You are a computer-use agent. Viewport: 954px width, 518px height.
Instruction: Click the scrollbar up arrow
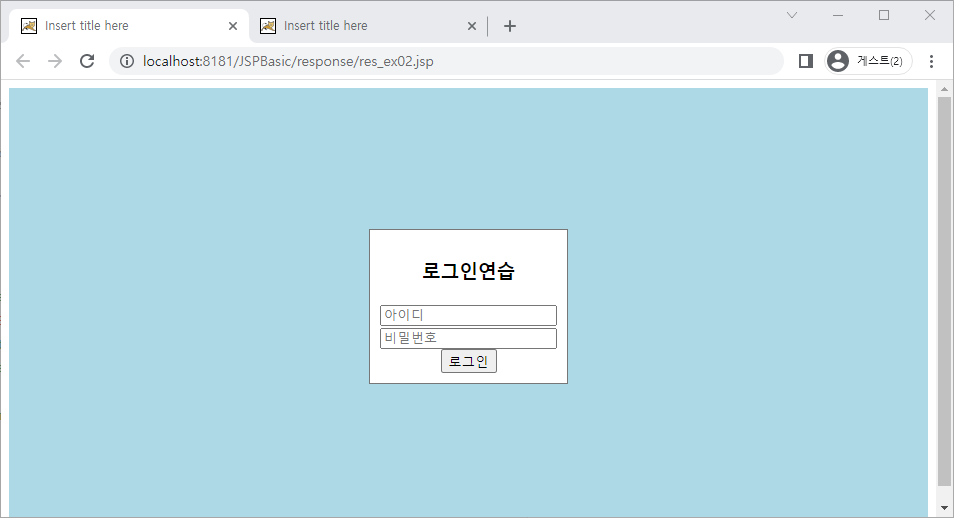(944, 89)
